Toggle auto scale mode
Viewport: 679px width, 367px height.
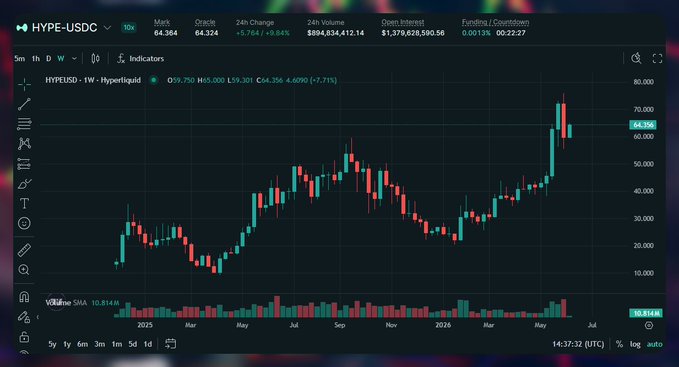tap(654, 344)
